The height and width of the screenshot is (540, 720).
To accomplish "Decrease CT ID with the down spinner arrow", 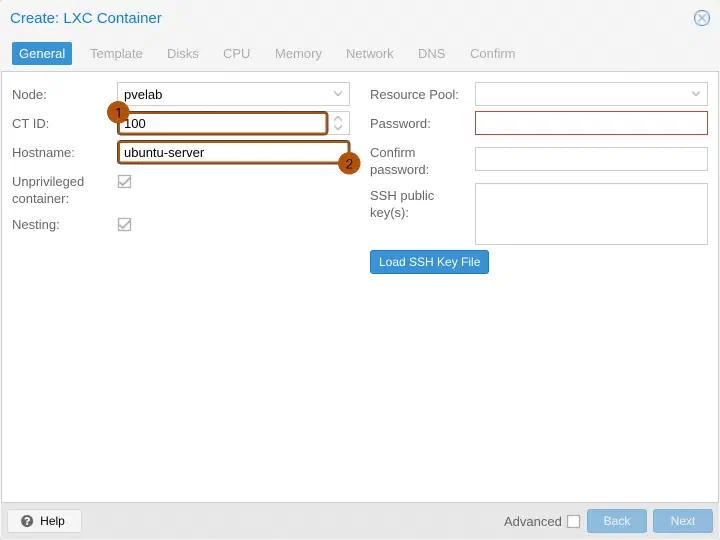I will tap(338, 128).
